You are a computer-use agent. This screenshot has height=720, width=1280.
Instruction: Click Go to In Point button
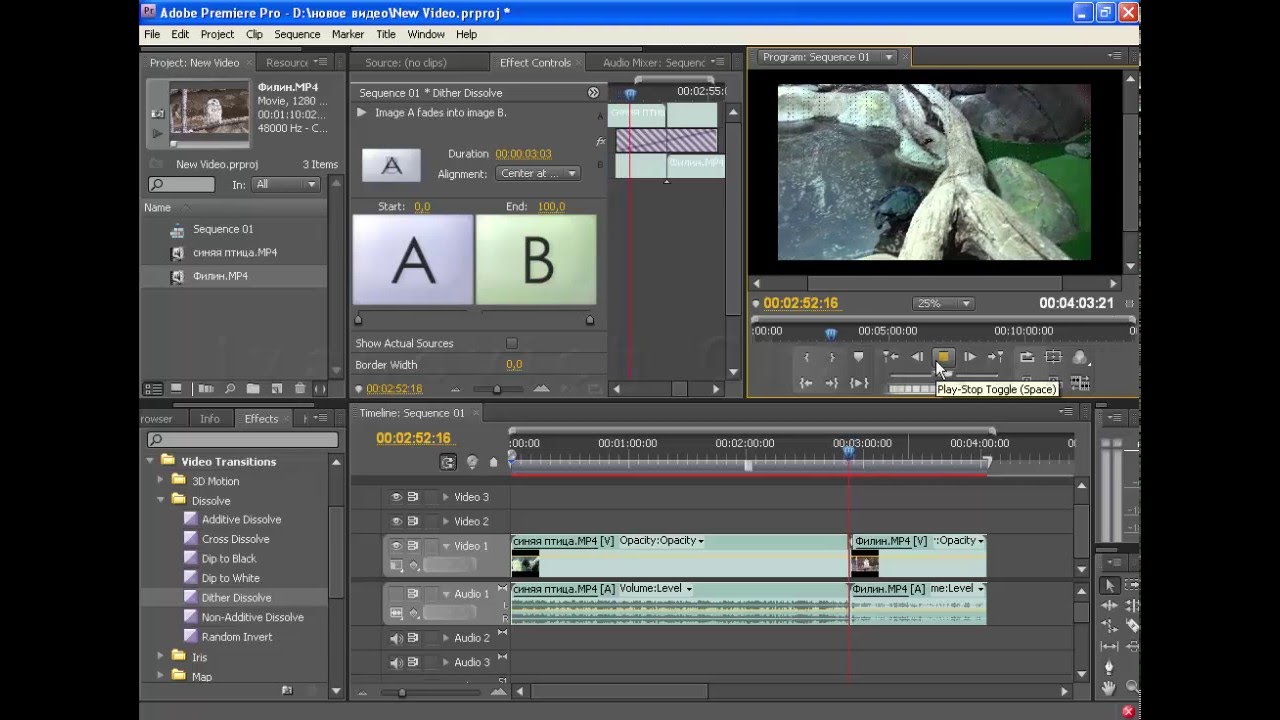click(x=806, y=383)
